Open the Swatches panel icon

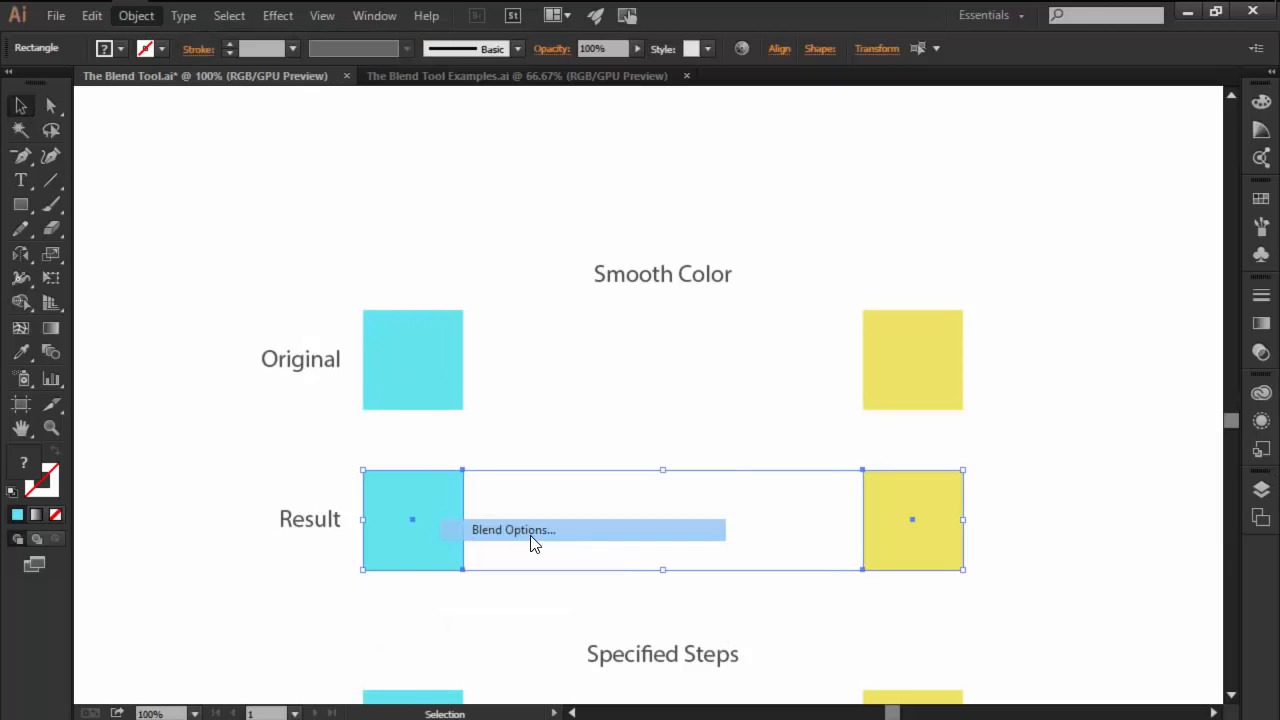coord(1261,199)
